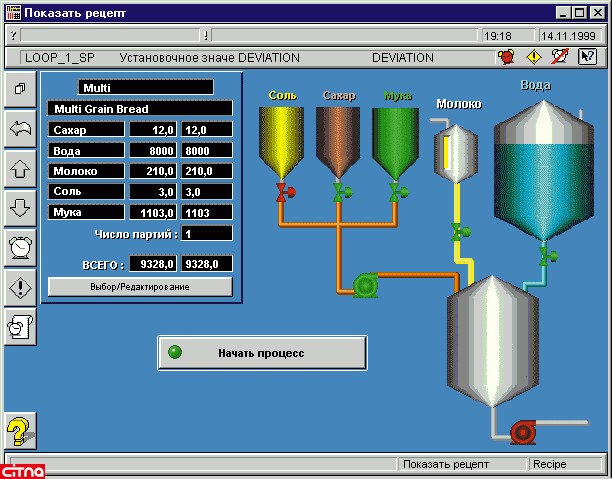
Task: Select the Multi recipe name field
Action: point(146,87)
